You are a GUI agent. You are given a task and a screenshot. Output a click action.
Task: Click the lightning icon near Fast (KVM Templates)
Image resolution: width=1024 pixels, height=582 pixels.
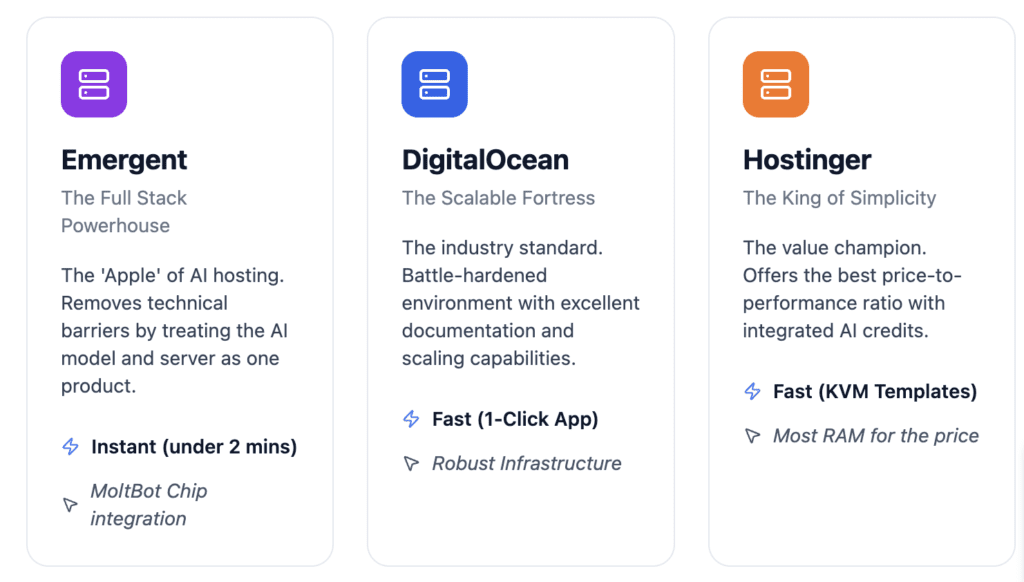[751, 391]
